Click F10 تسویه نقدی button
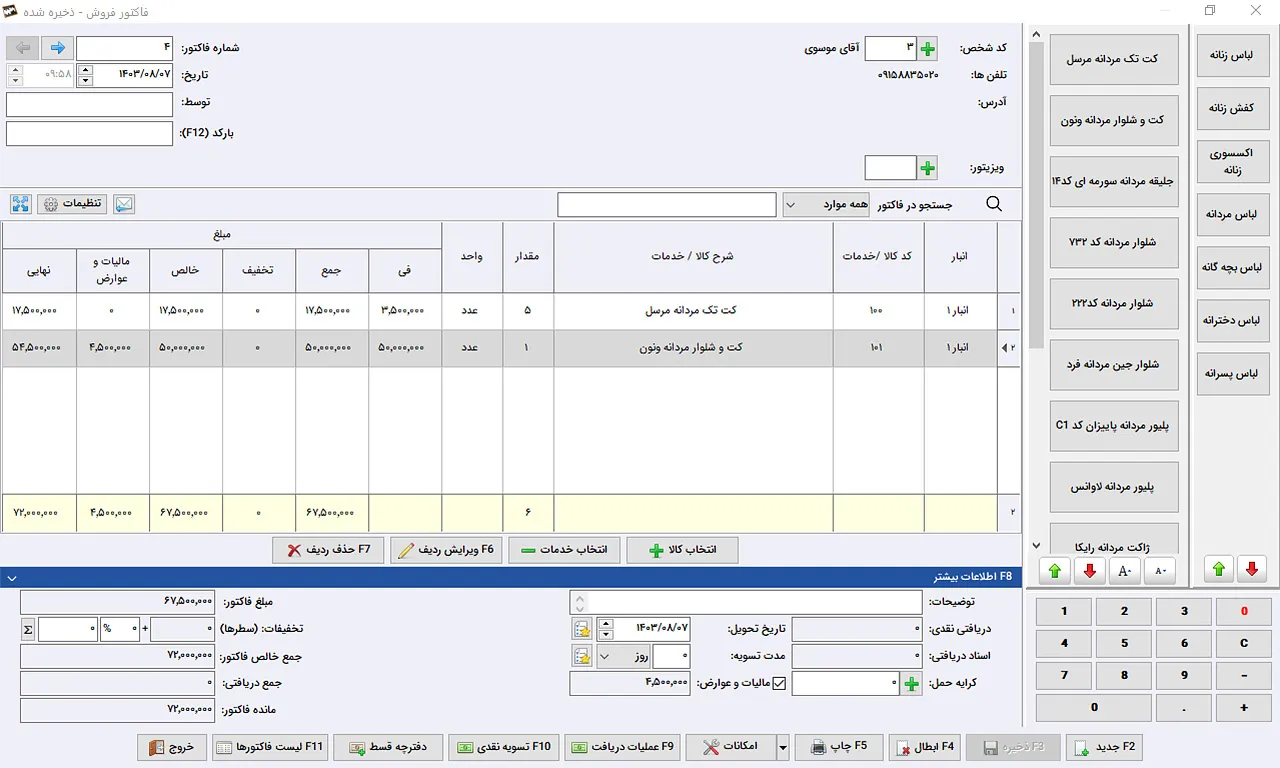This screenshot has height=768, width=1280. [504, 747]
